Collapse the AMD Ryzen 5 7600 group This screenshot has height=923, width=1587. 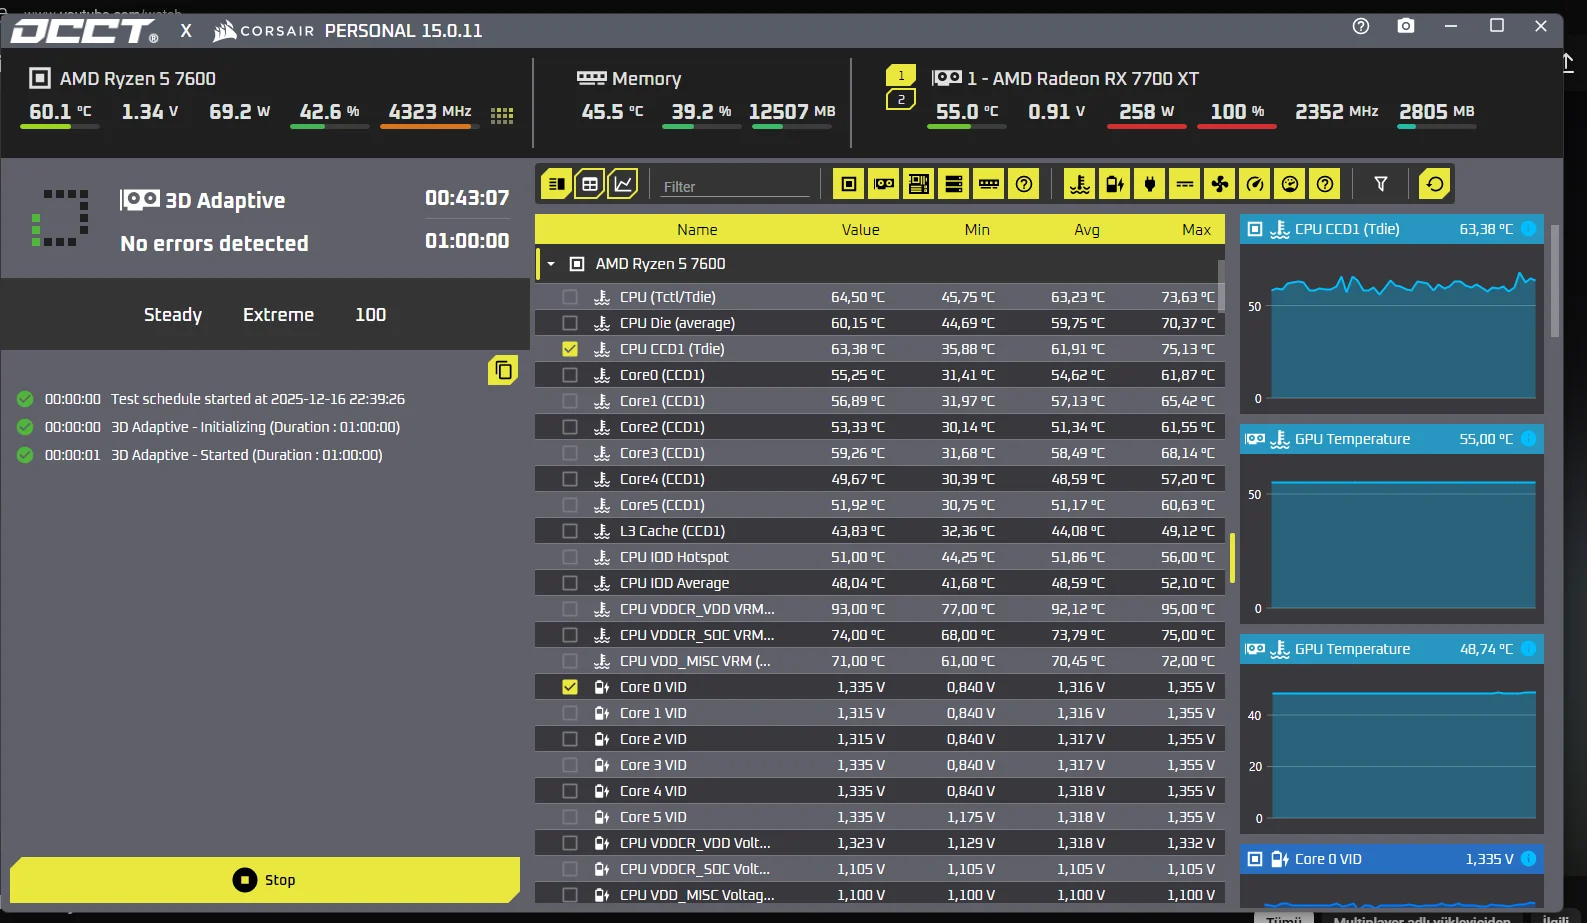point(551,264)
